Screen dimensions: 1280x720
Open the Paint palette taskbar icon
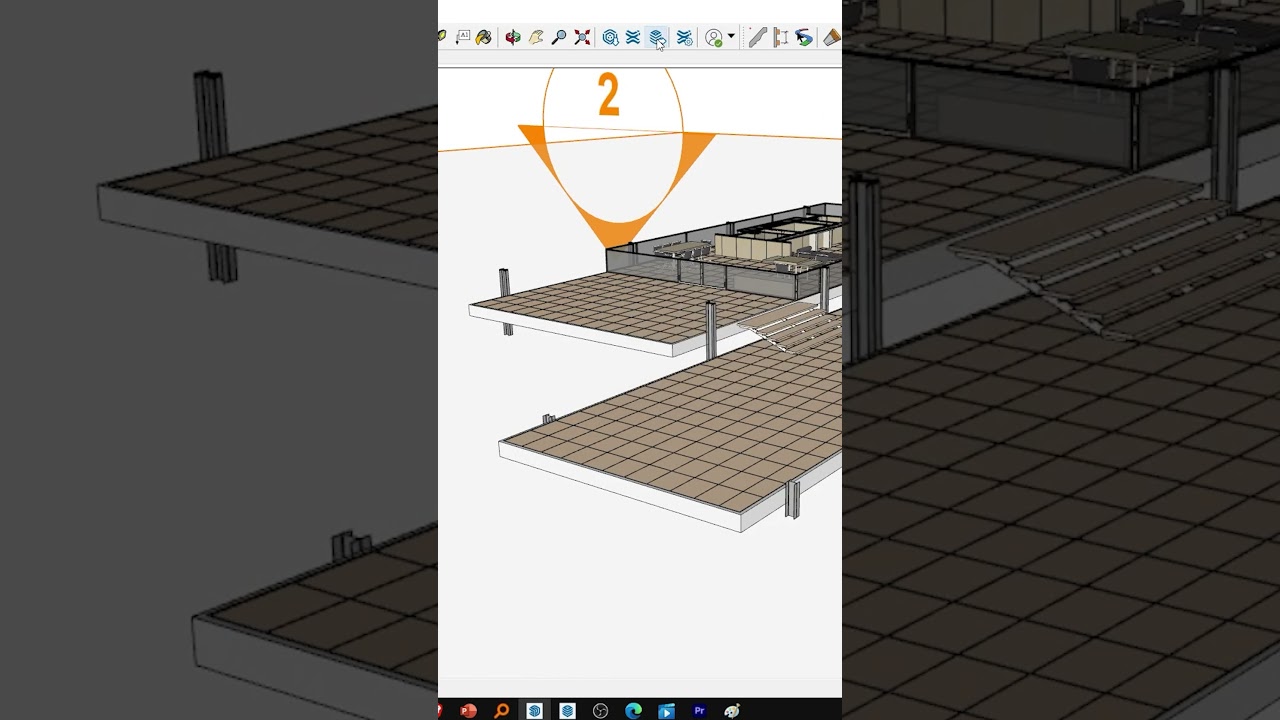(x=732, y=711)
